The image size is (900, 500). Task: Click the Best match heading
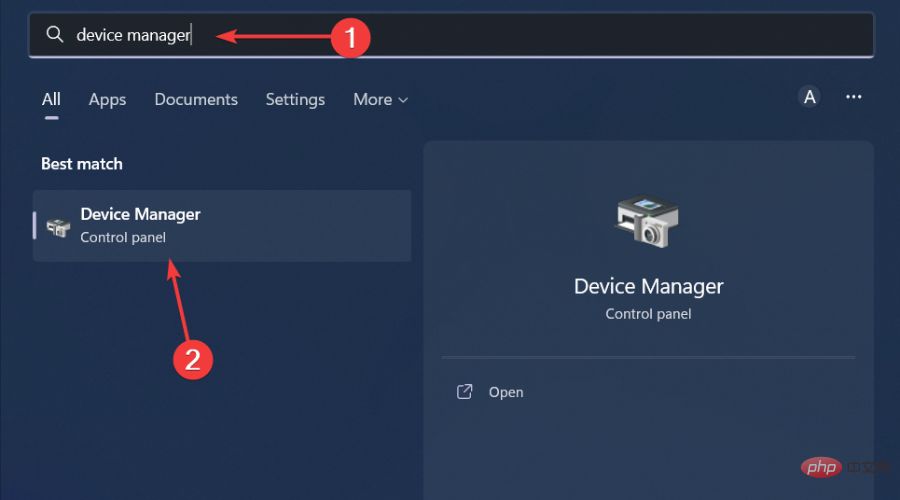click(x=82, y=164)
